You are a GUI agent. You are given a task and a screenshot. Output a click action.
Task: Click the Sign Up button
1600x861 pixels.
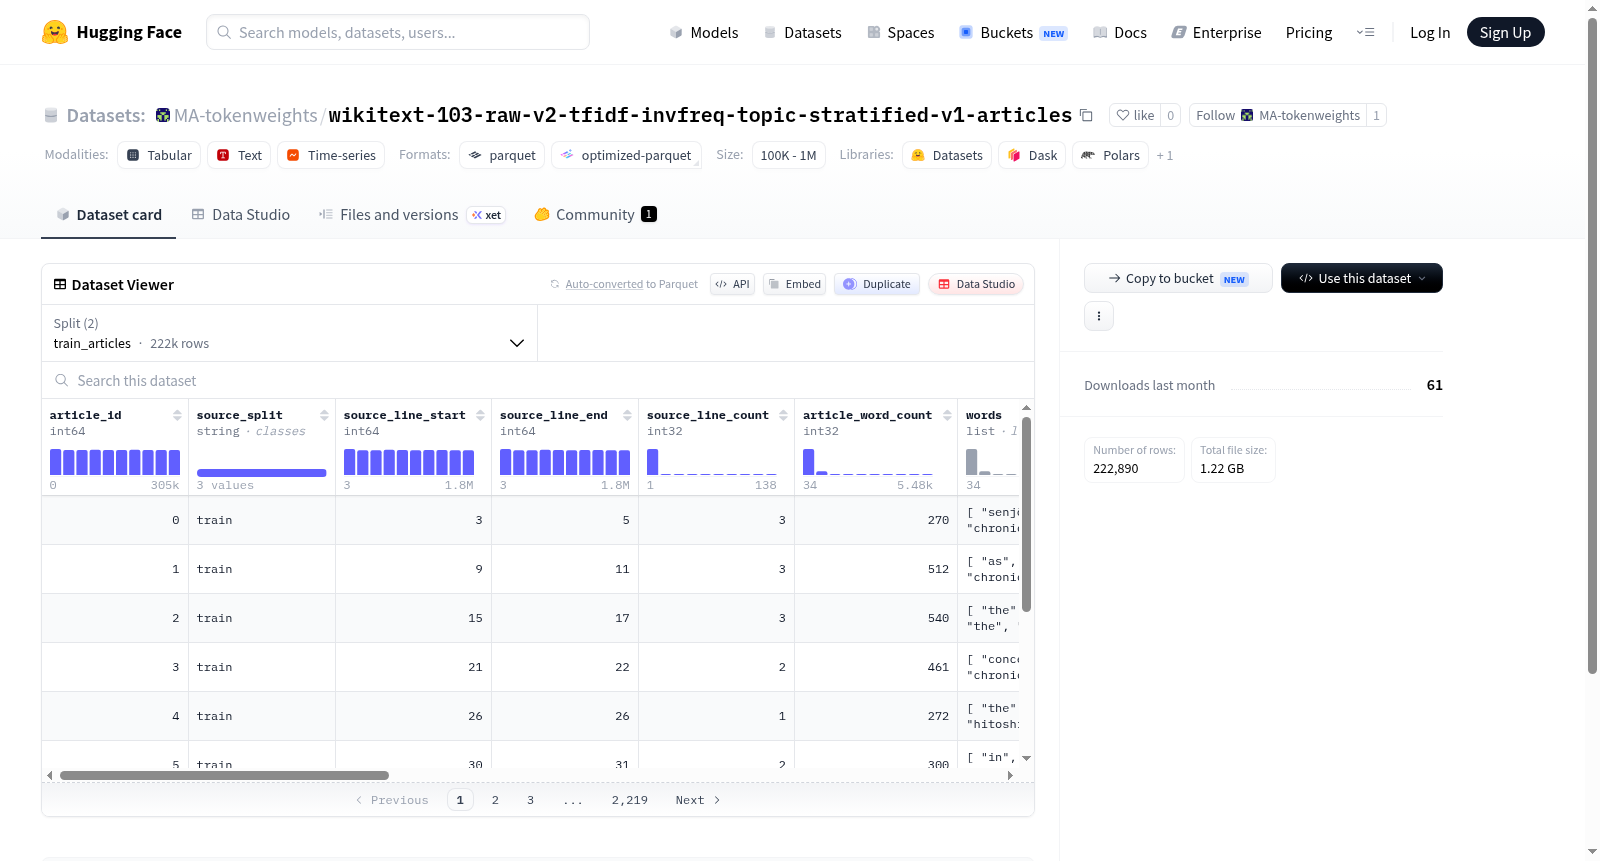click(1505, 32)
